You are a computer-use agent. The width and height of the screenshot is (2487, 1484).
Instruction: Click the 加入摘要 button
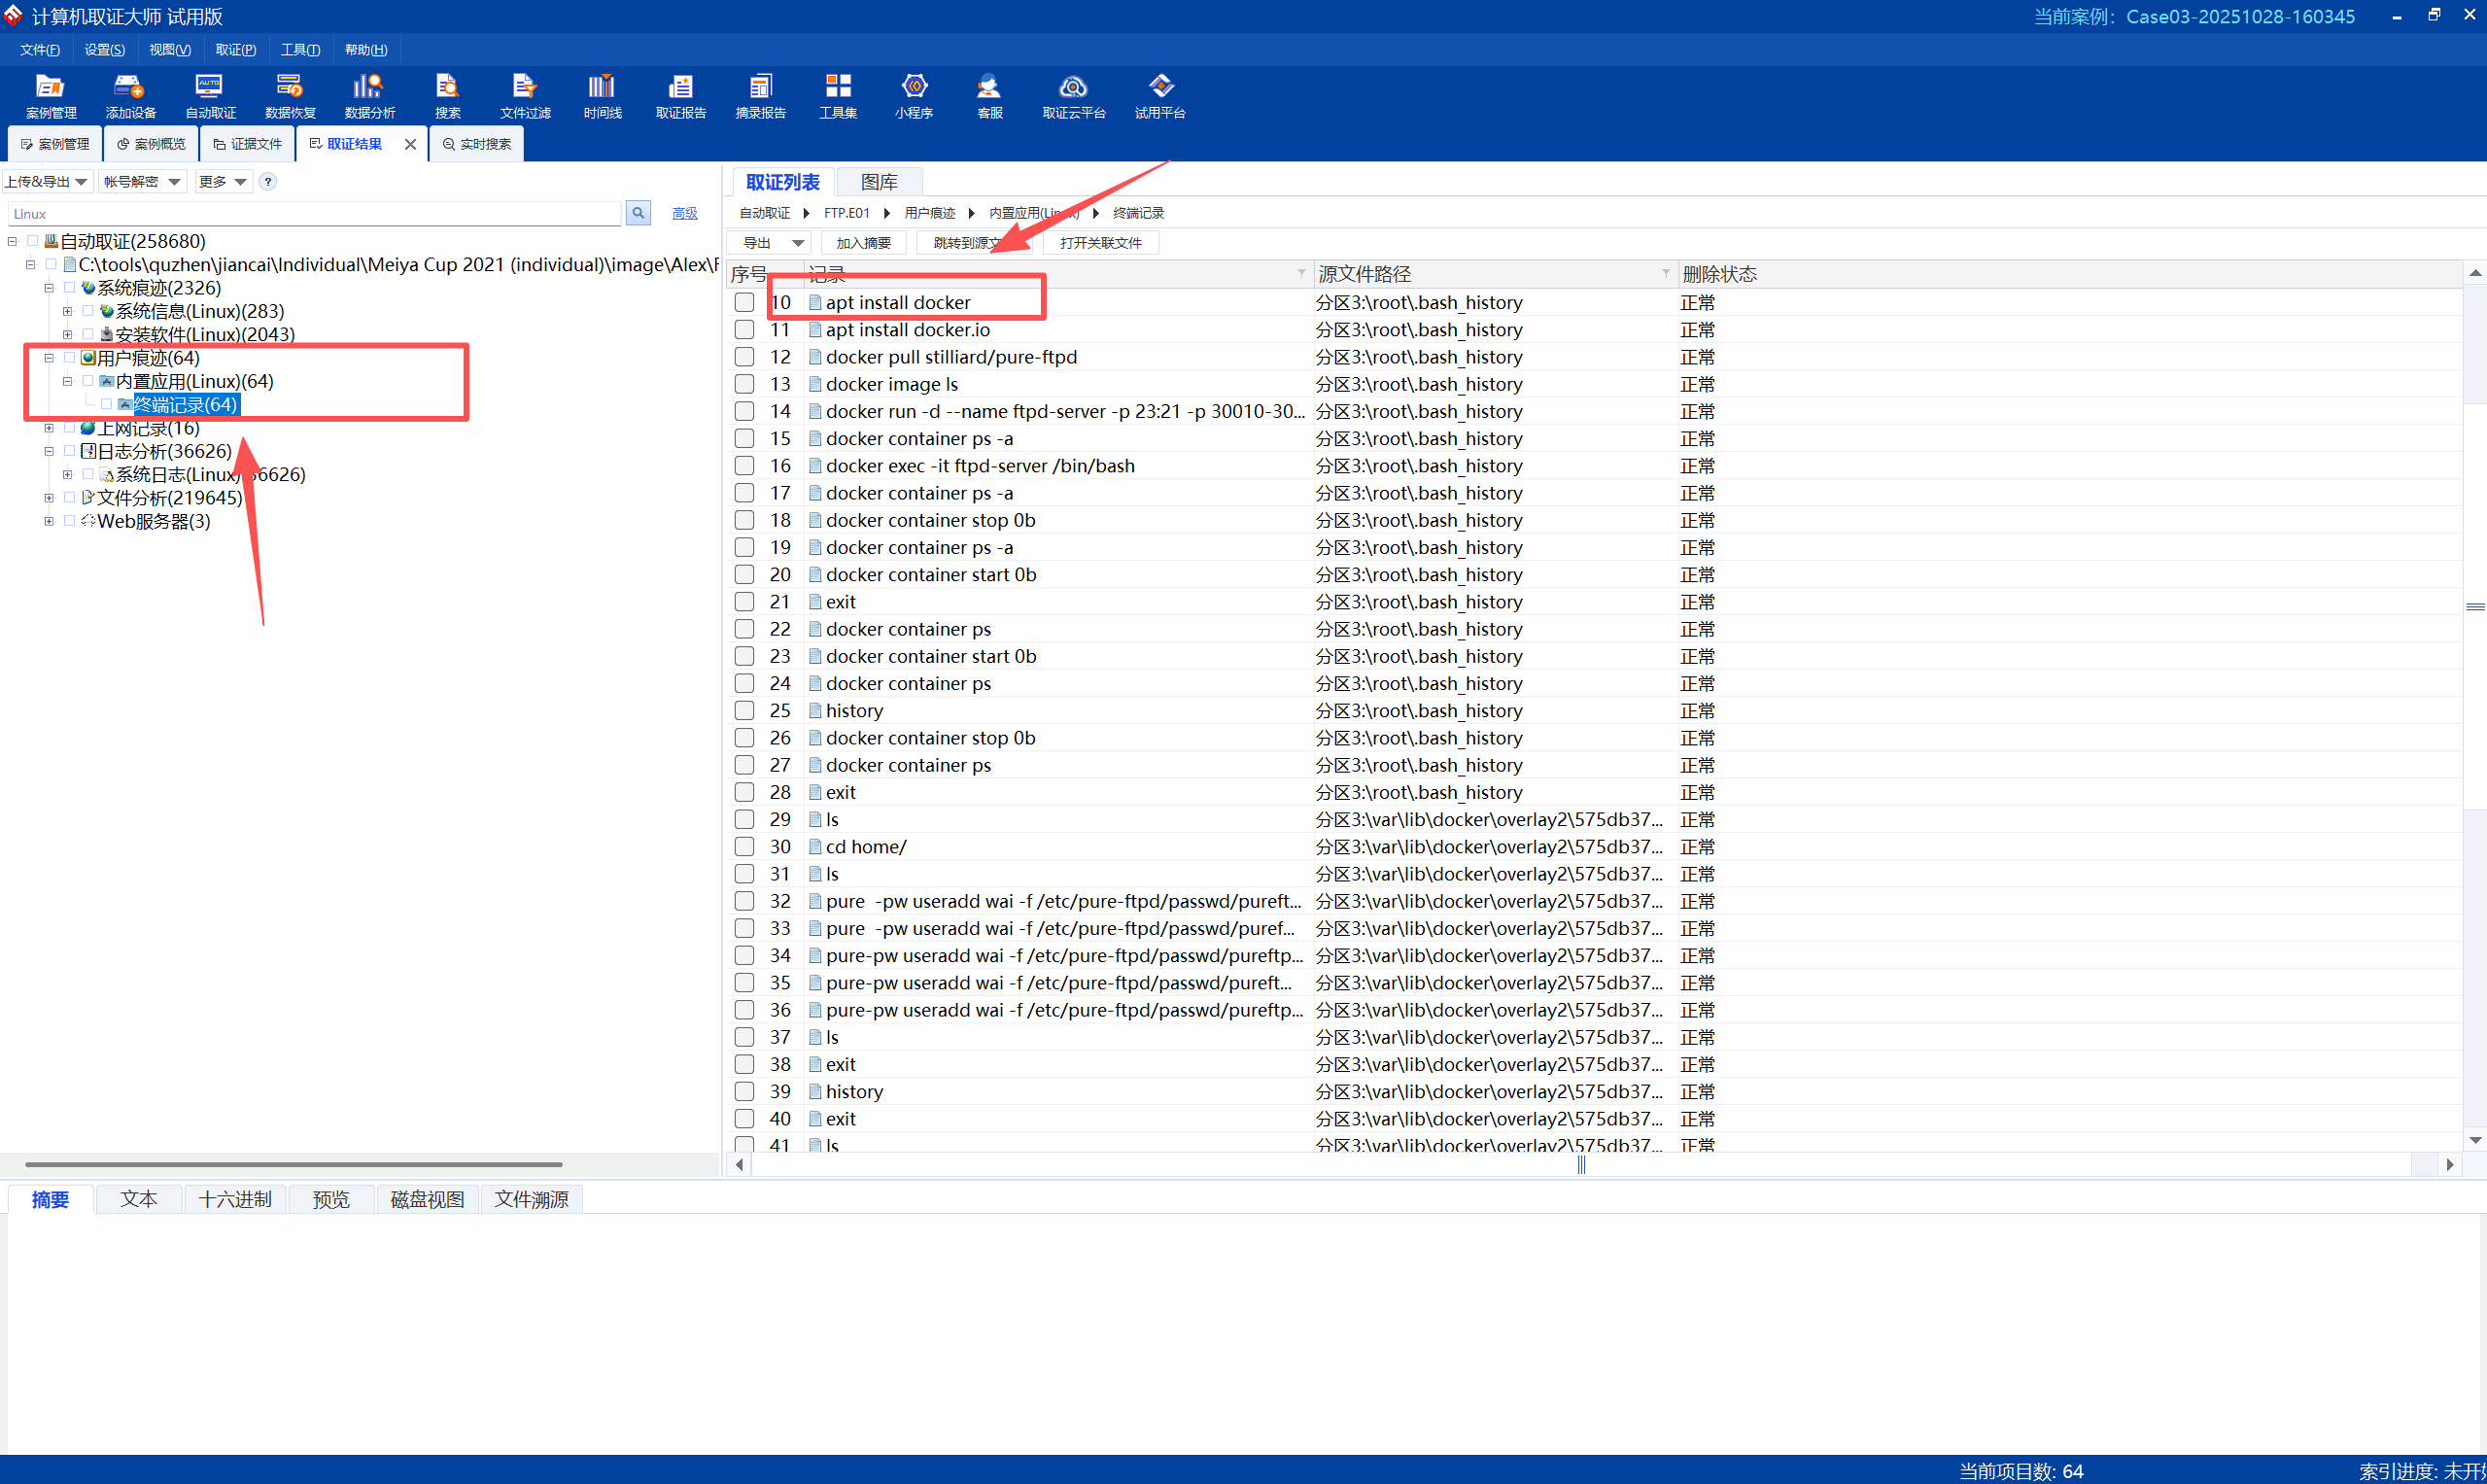tap(862, 243)
